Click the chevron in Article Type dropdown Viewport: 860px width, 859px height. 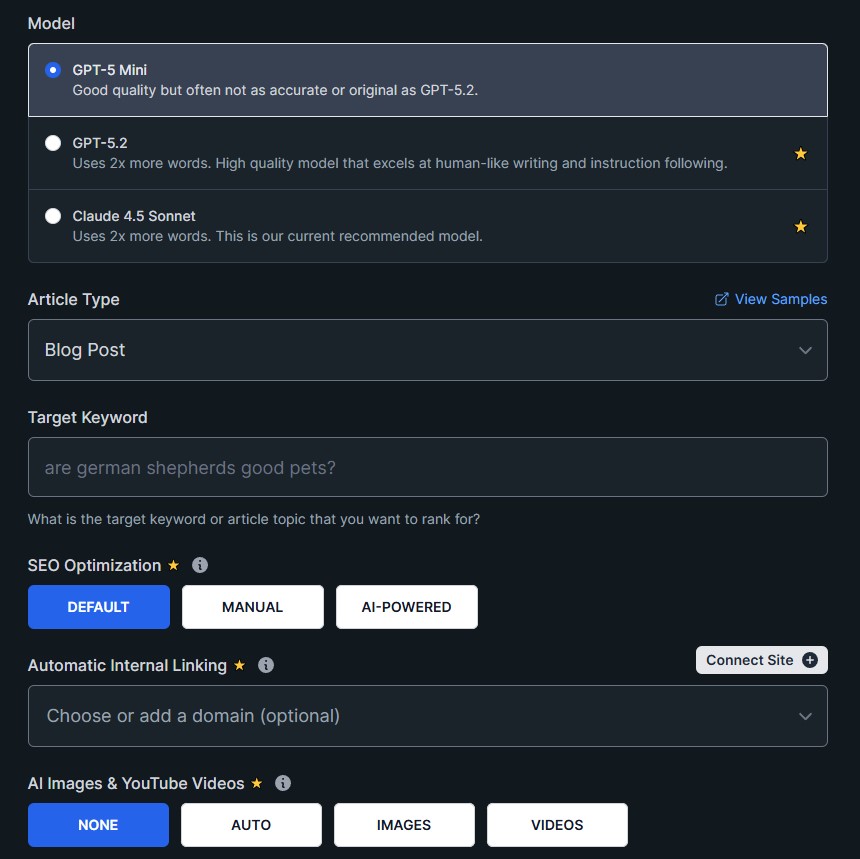click(805, 351)
